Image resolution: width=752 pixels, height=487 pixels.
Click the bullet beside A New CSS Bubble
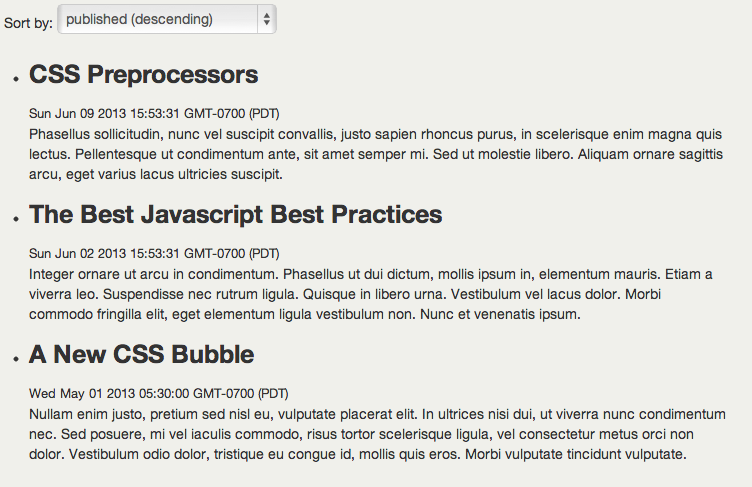pos(16,359)
